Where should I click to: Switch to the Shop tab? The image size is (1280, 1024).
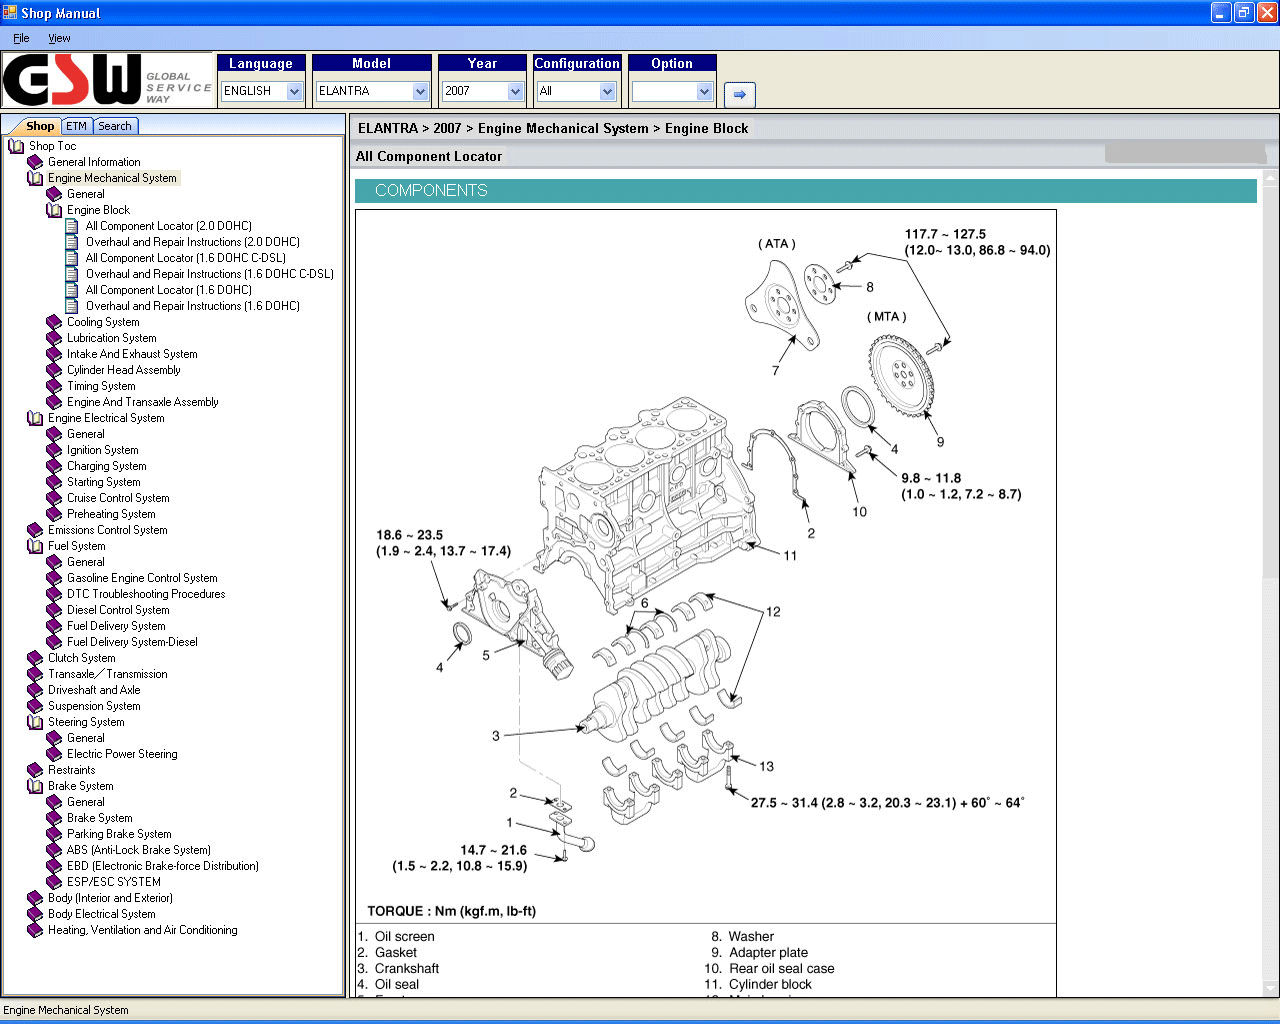pos(40,126)
